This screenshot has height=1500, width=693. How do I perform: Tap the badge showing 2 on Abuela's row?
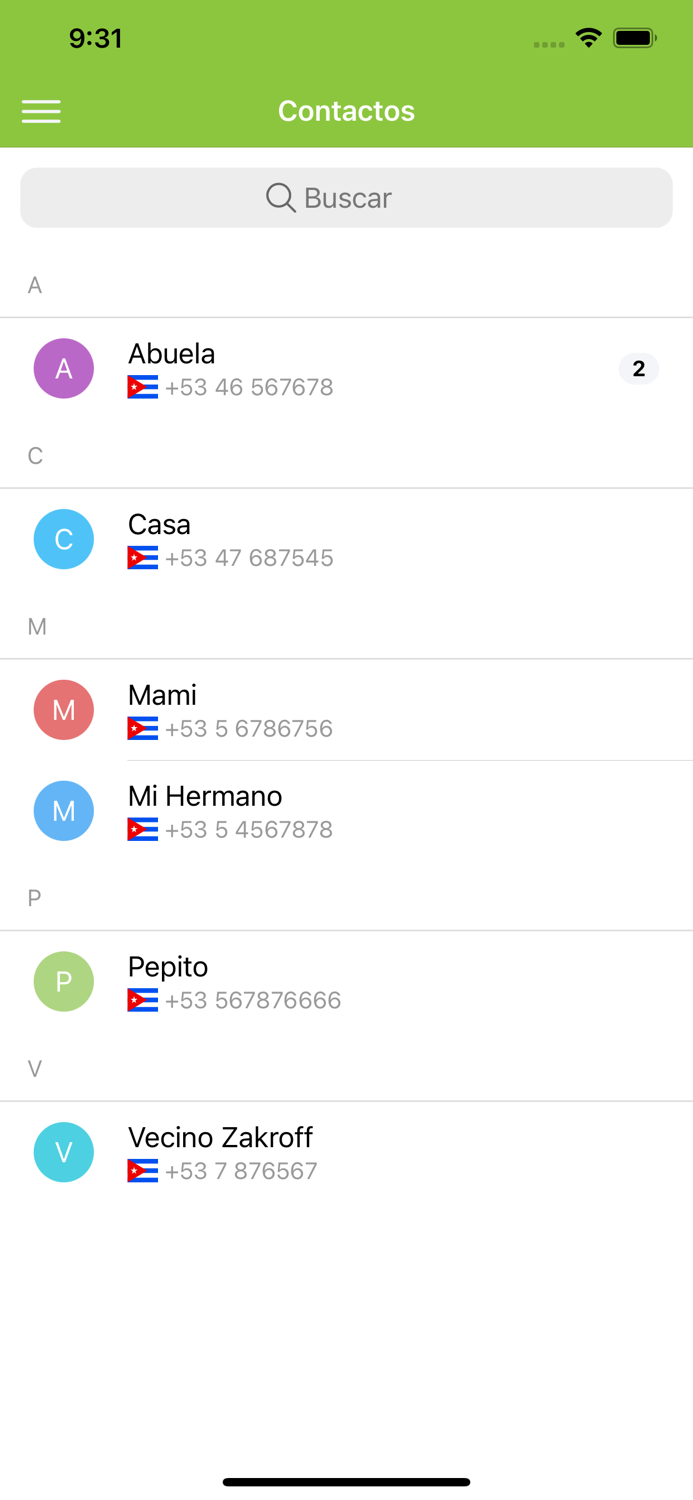coord(638,369)
